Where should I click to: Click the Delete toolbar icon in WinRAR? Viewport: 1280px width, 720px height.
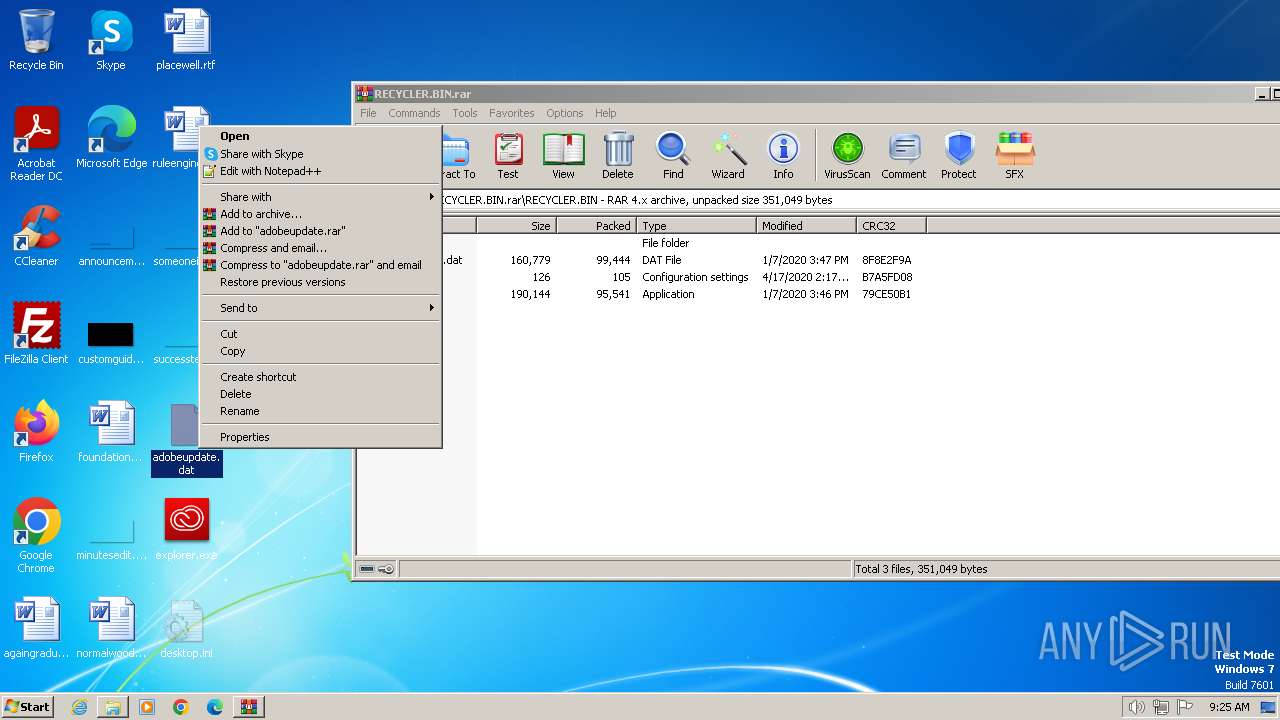coord(617,156)
